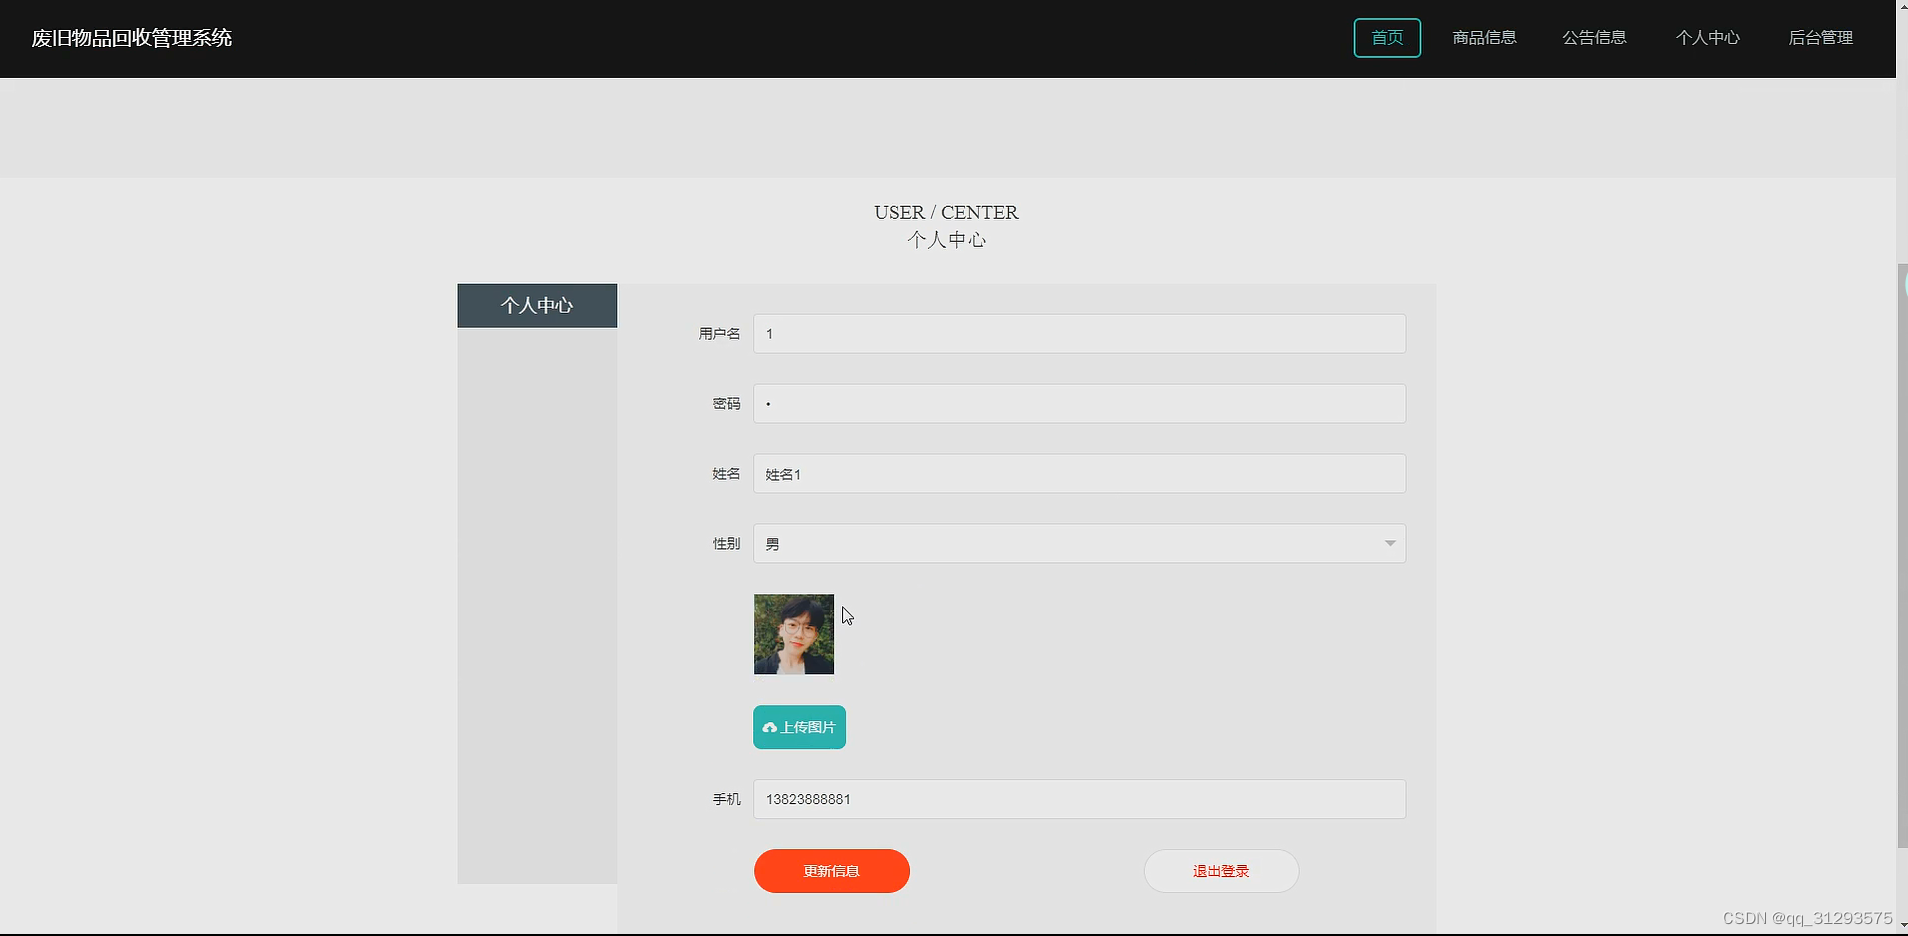Click the USER / CENTER heading text
Image resolution: width=1908 pixels, height=936 pixels.
946,212
